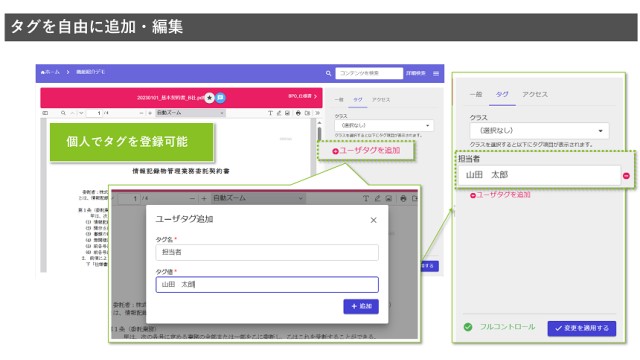Open the 自動ズーム dropdown in the enlarged dialog view
The width and height of the screenshot is (640, 360).
pos(258,198)
